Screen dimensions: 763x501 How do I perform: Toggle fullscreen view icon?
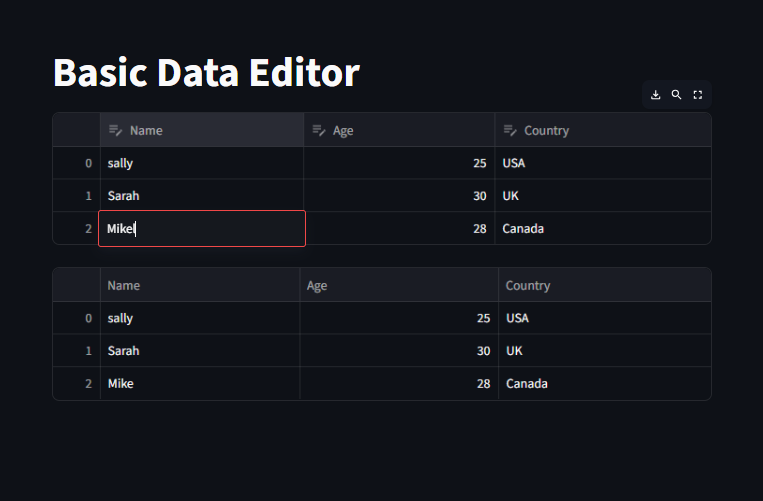pyautogui.click(x=698, y=95)
